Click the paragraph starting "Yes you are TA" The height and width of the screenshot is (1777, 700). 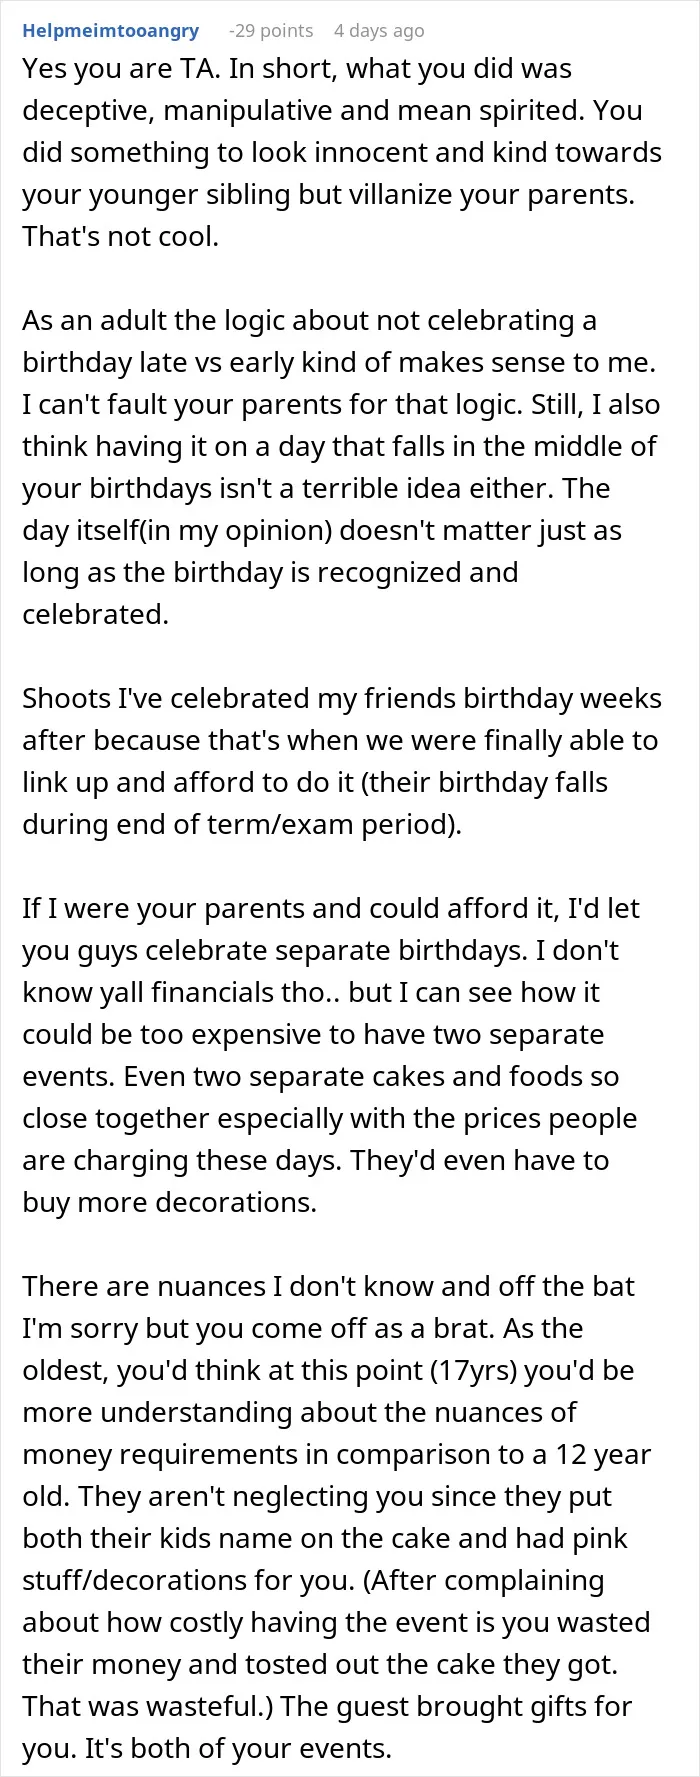[x=342, y=152]
